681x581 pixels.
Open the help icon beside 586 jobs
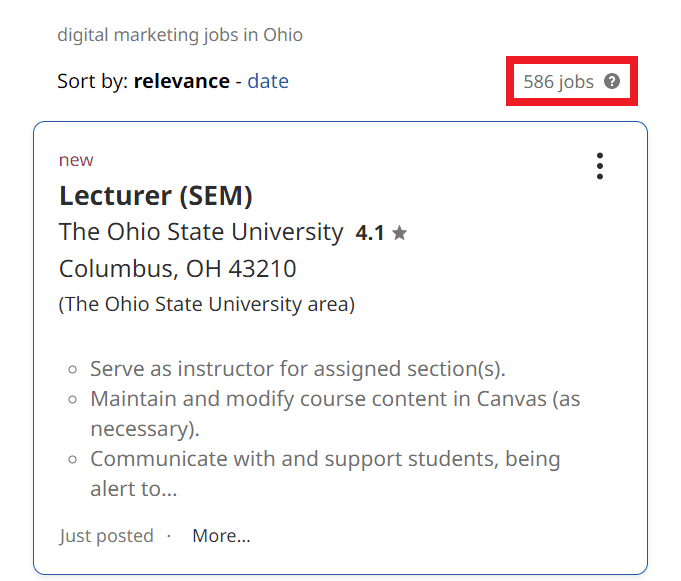point(612,81)
